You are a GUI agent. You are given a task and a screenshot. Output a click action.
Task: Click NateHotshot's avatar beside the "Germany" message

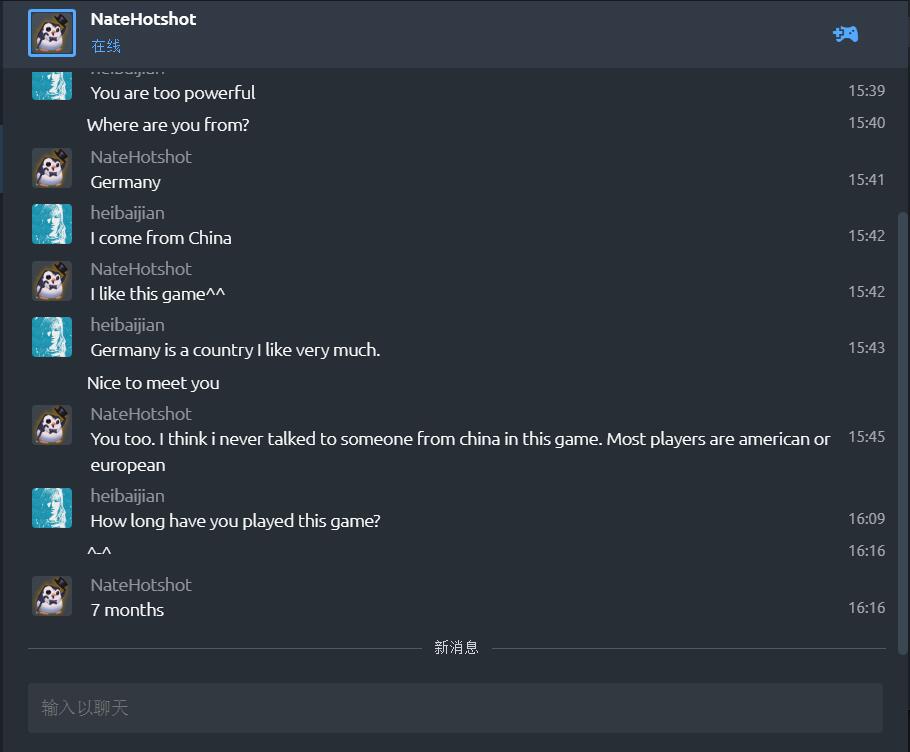[x=52, y=169]
